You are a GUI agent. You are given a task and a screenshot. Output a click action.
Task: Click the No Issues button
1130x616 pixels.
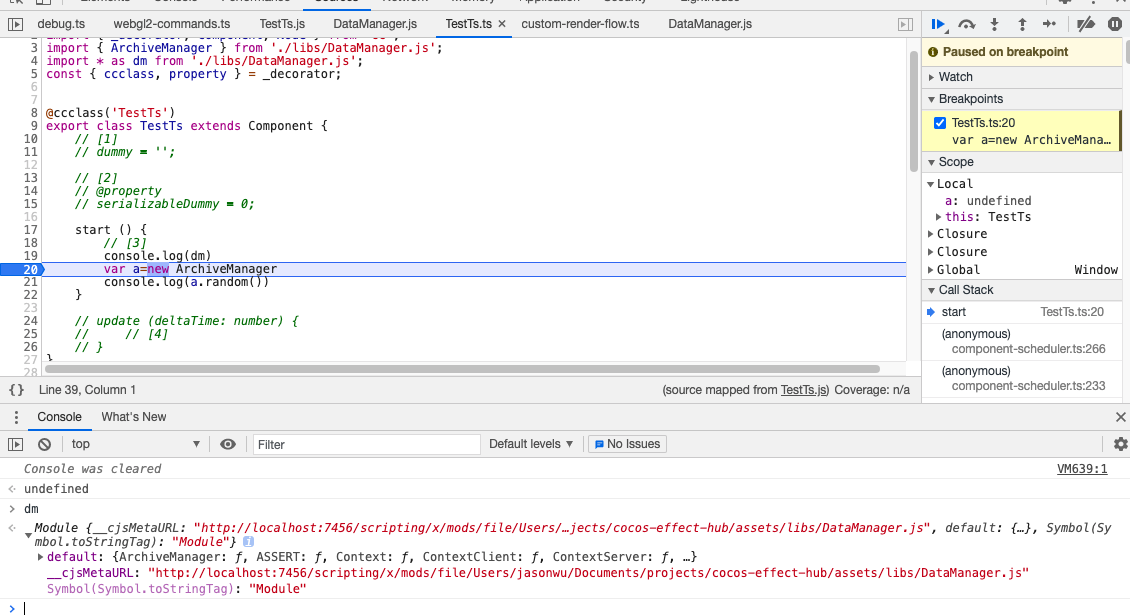[627, 444]
